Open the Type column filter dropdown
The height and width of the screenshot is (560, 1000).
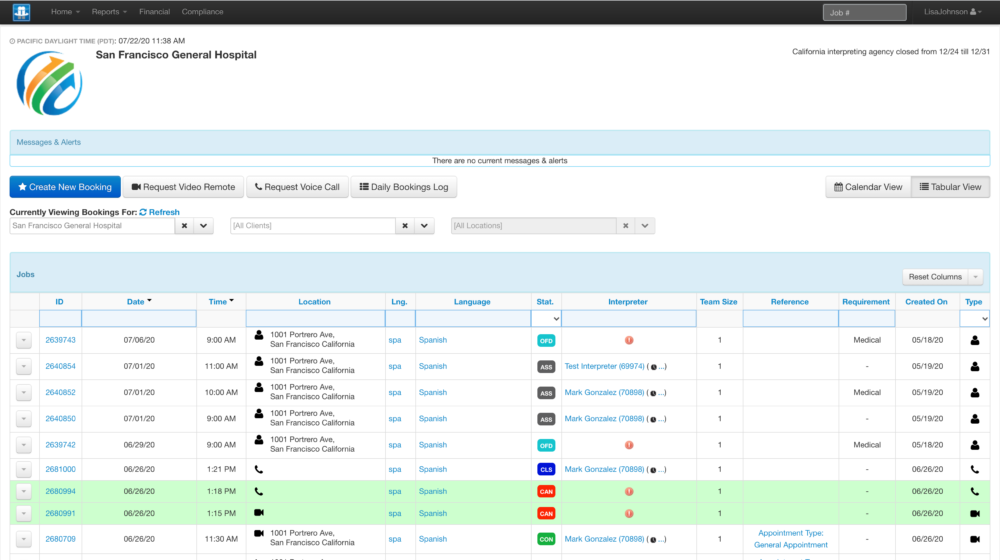click(974, 318)
